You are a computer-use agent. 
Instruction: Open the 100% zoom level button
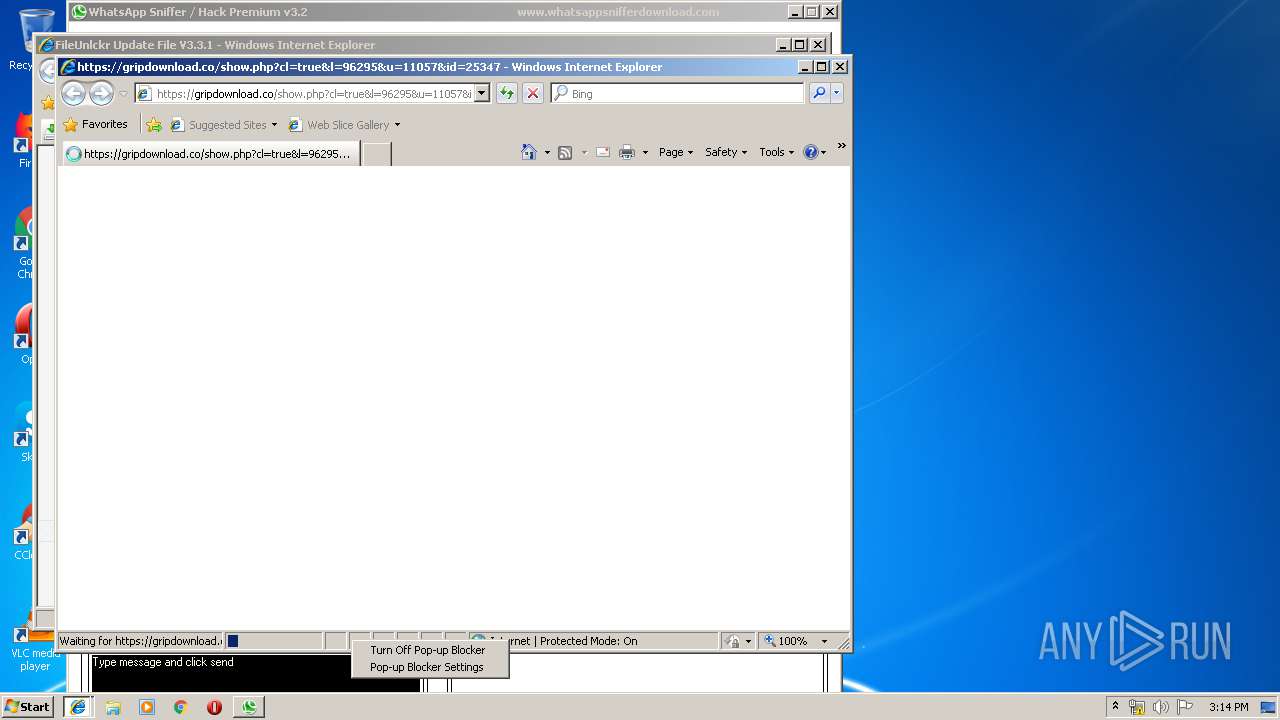click(787, 641)
